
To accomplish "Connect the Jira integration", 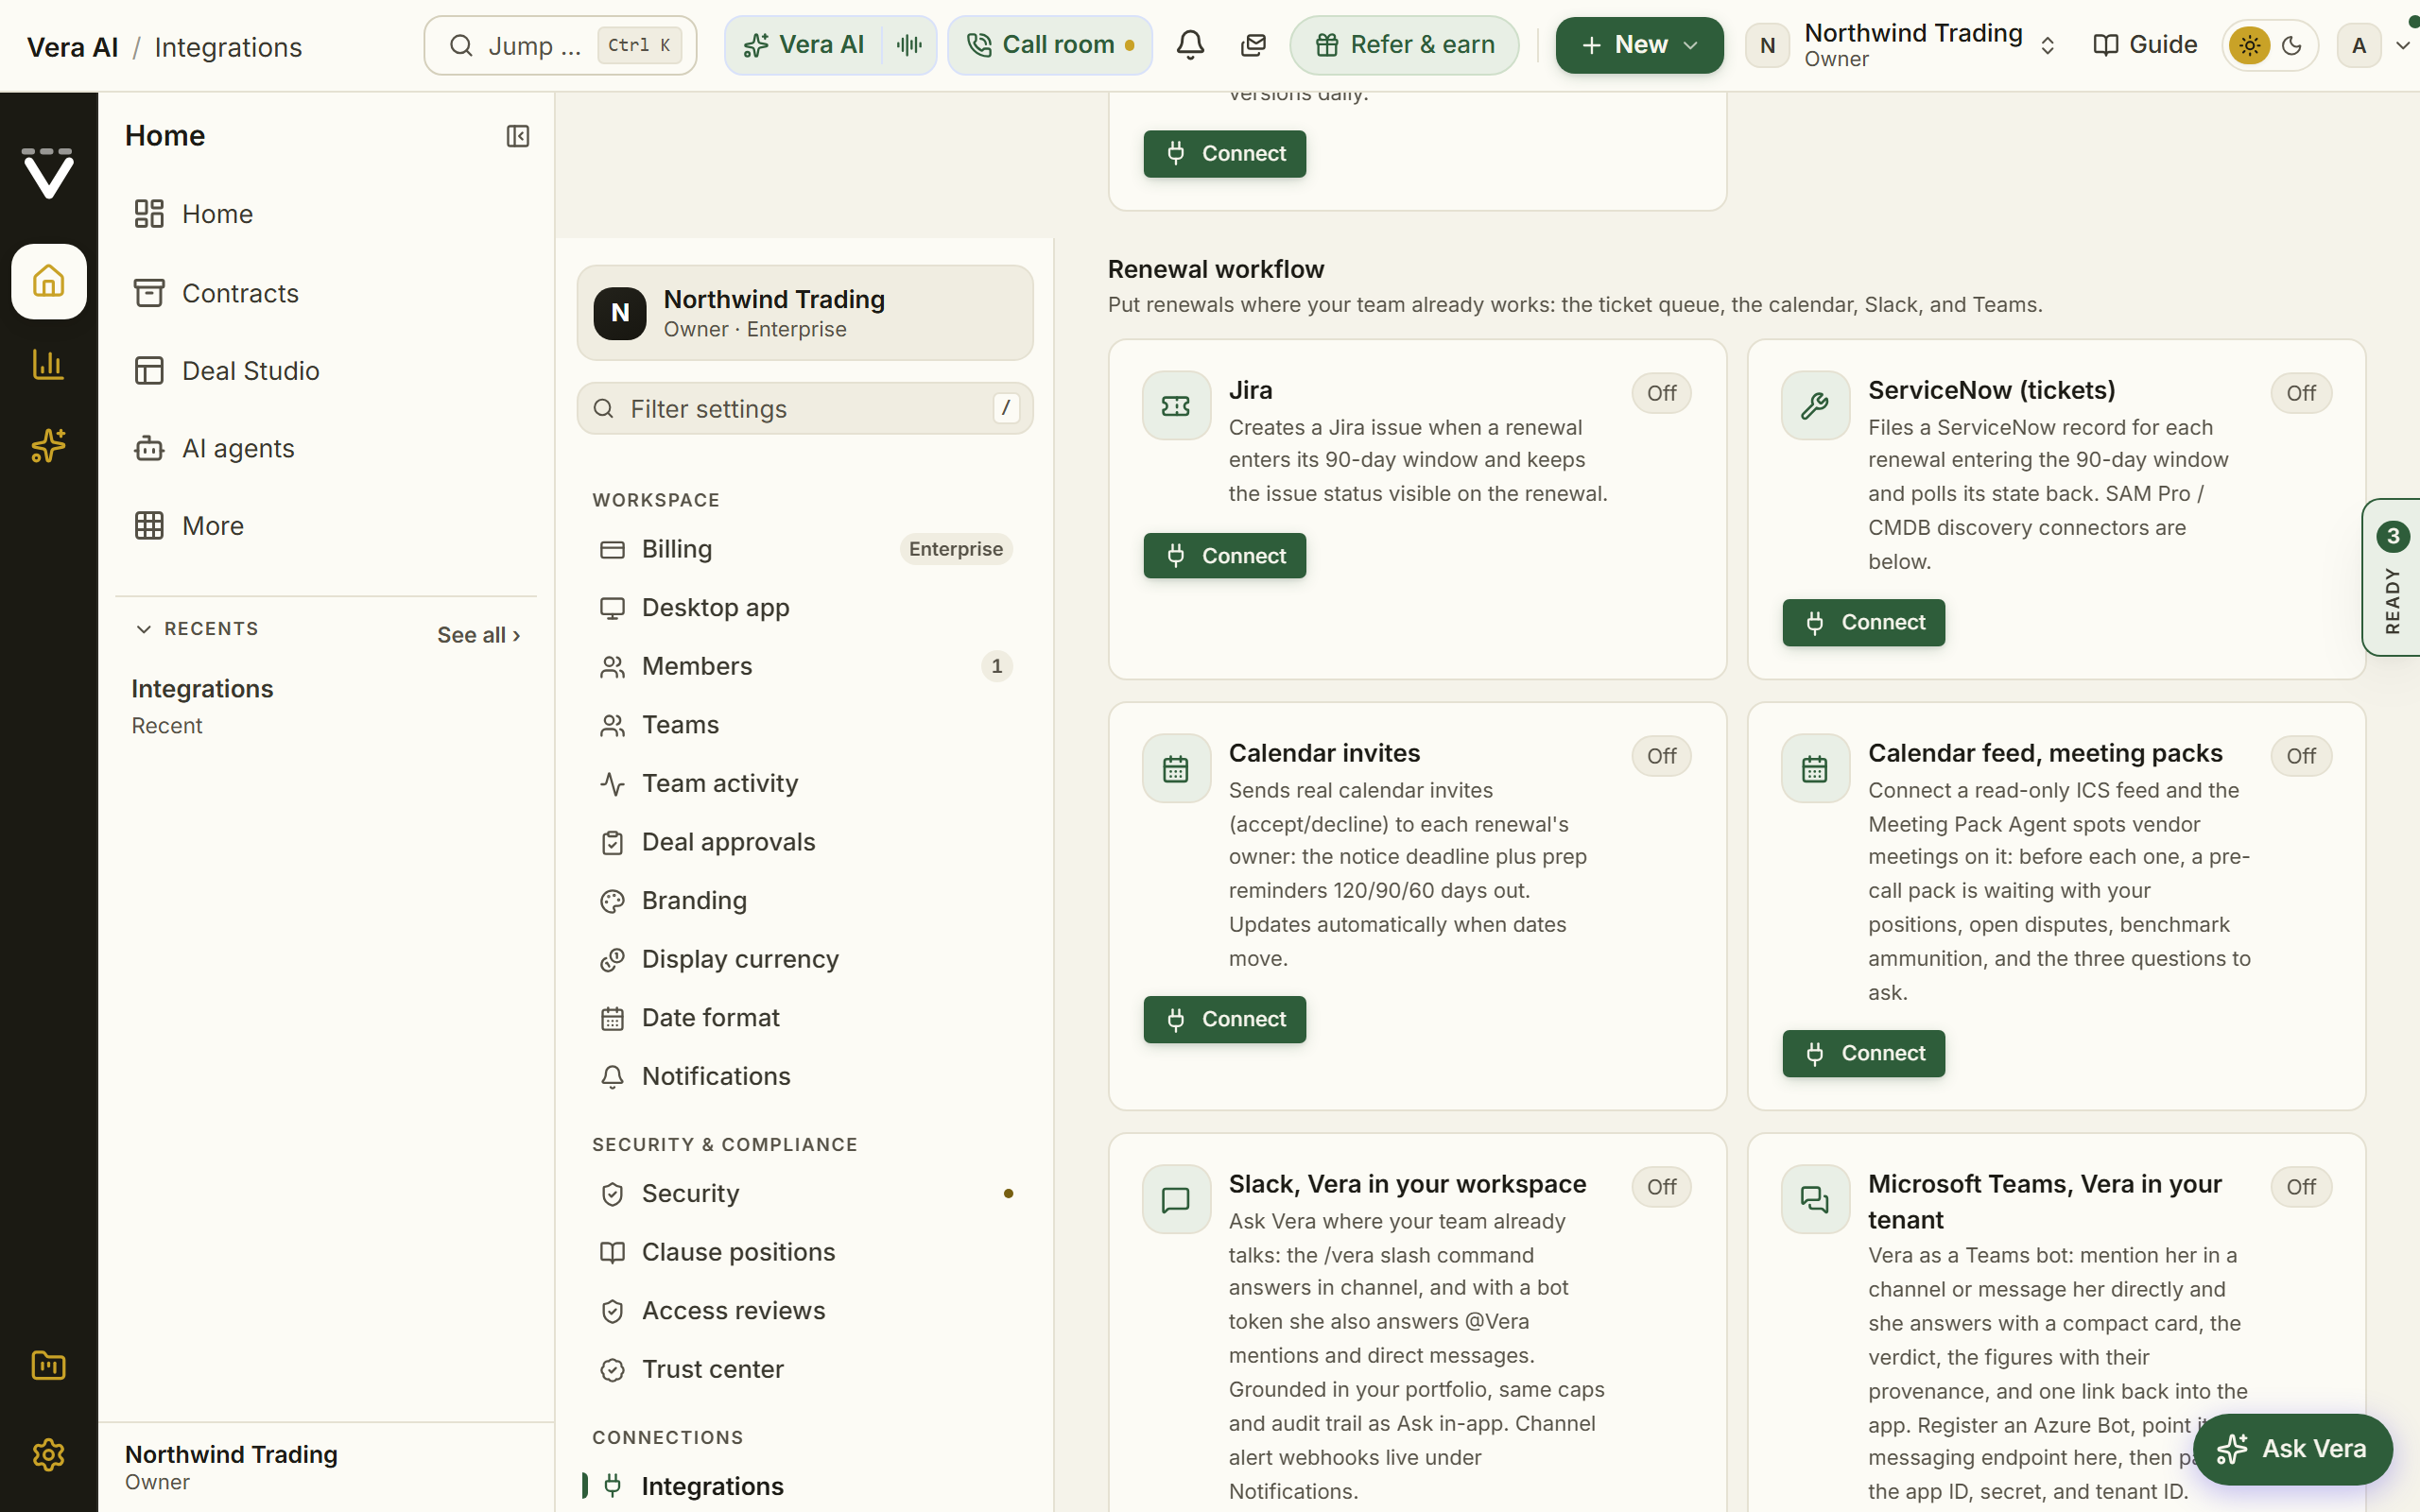I will tap(1224, 556).
